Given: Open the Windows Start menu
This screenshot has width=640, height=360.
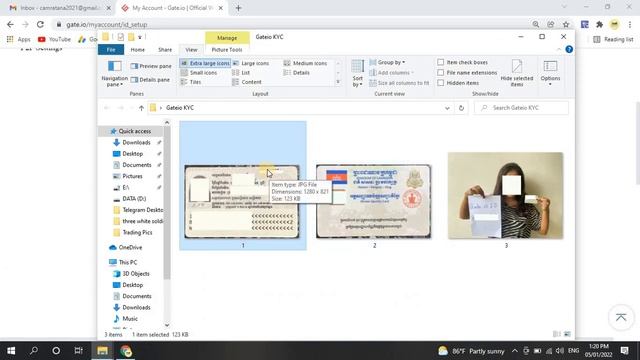Looking at the screenshot, I should 11,351.
